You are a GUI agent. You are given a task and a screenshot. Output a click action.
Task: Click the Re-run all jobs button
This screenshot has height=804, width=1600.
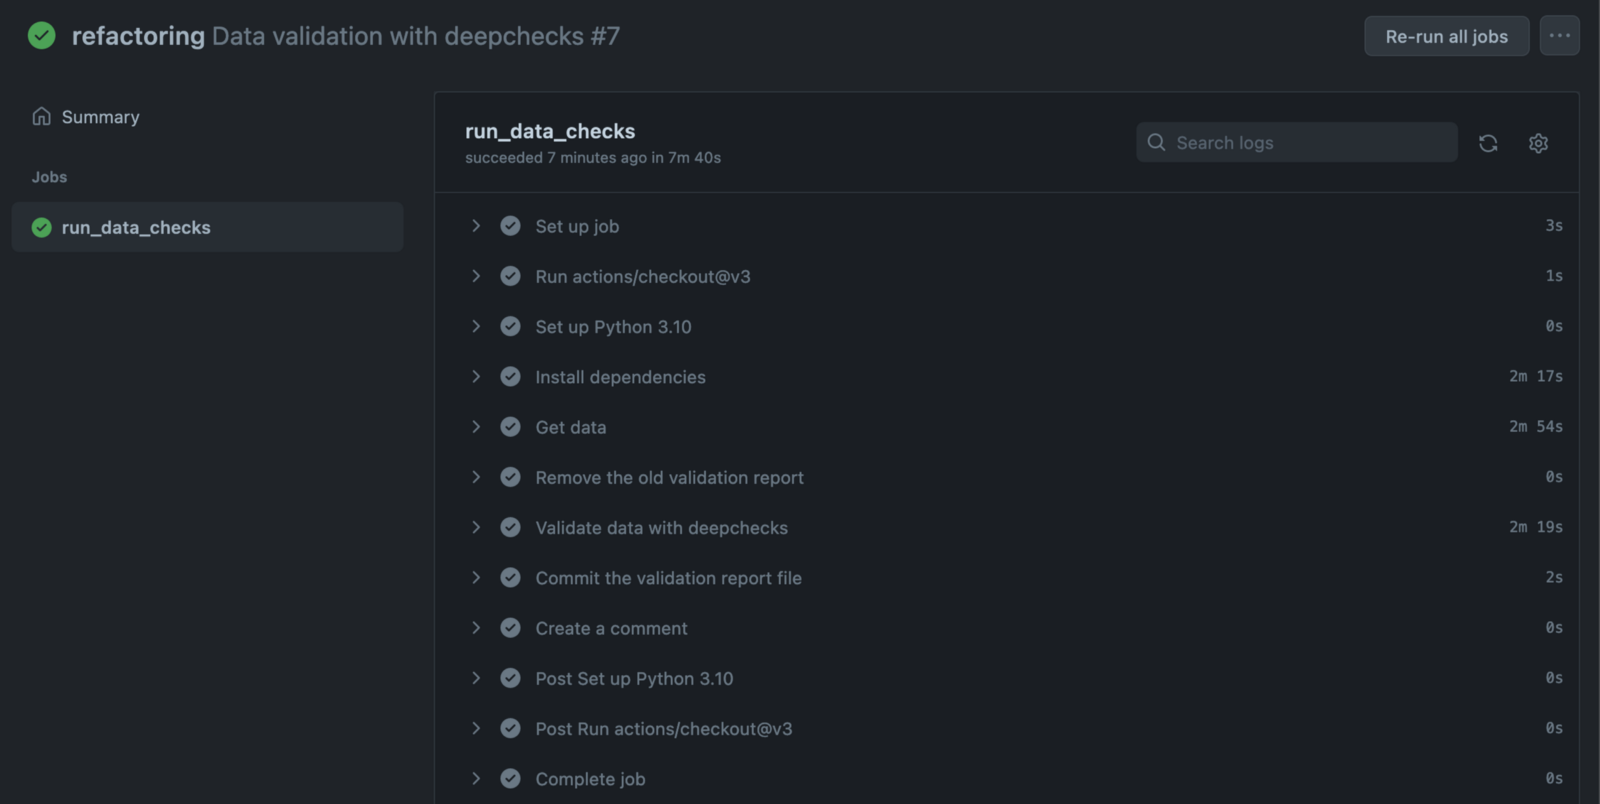1446,36
